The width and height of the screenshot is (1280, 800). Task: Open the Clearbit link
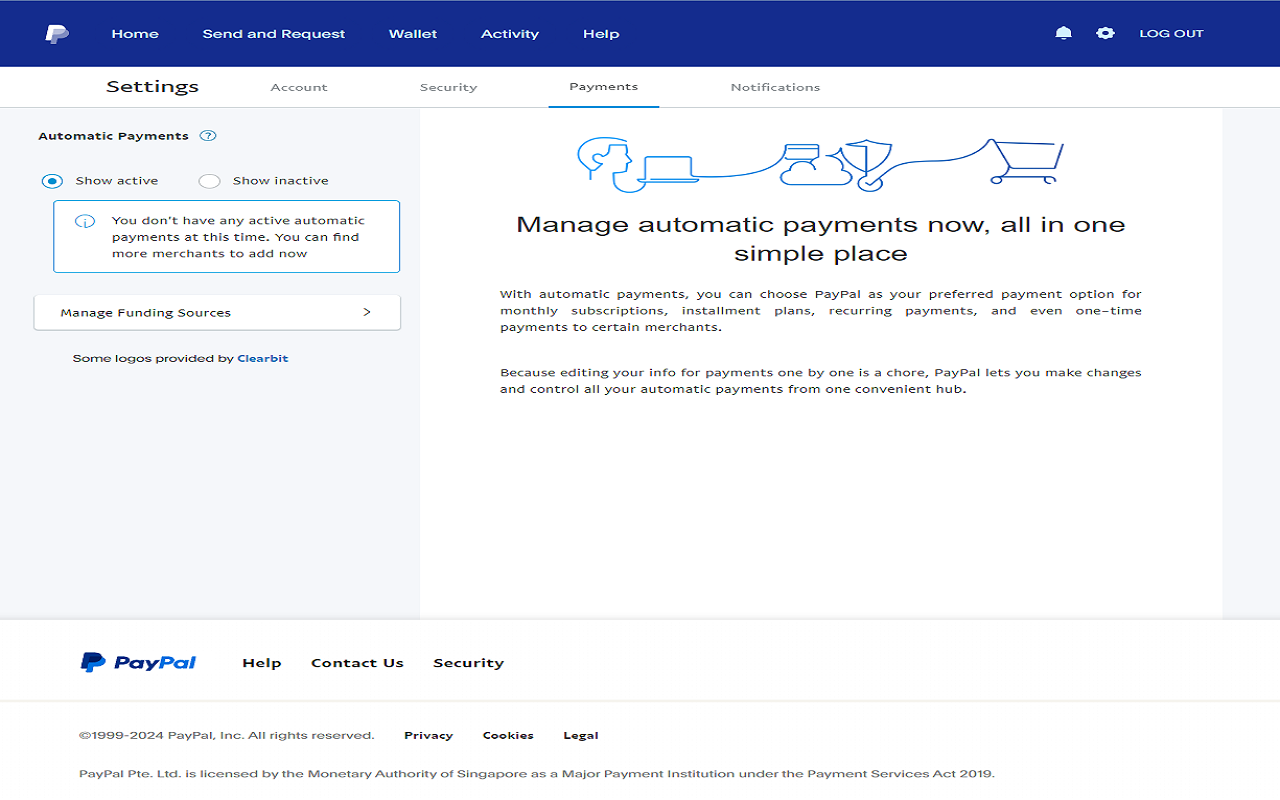tap(263, 358)
